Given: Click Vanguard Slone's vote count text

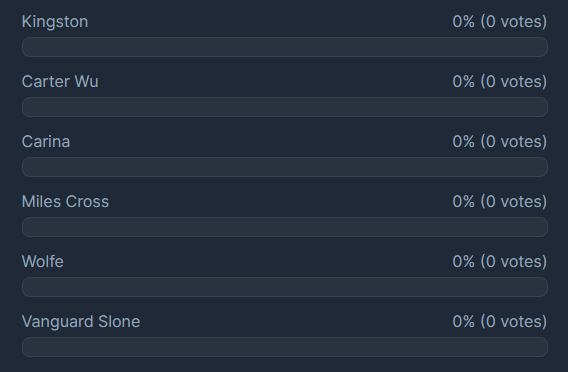Looking at the screenshot, I should (x=500, y=322).
